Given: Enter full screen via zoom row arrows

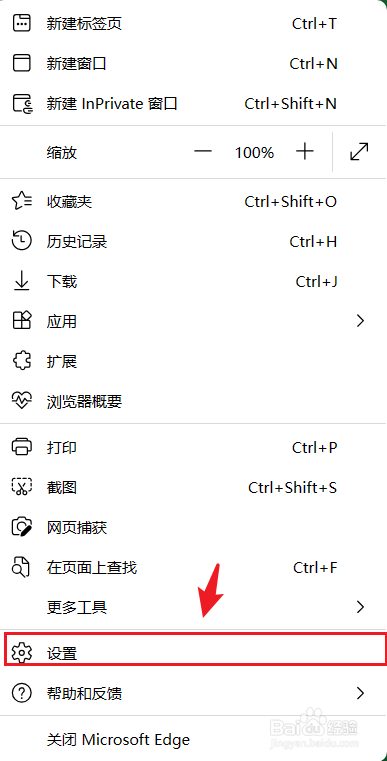Looking at the screenshot, I should pos(359,152).
